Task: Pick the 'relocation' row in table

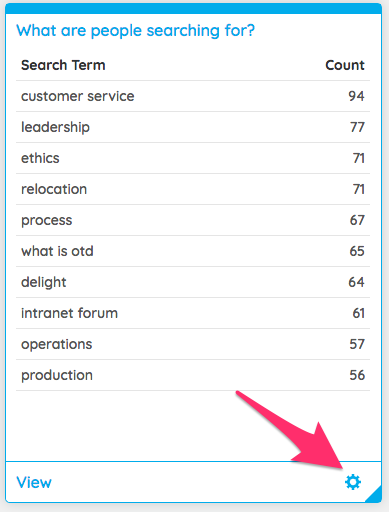Action: click(x=193, y=189)
